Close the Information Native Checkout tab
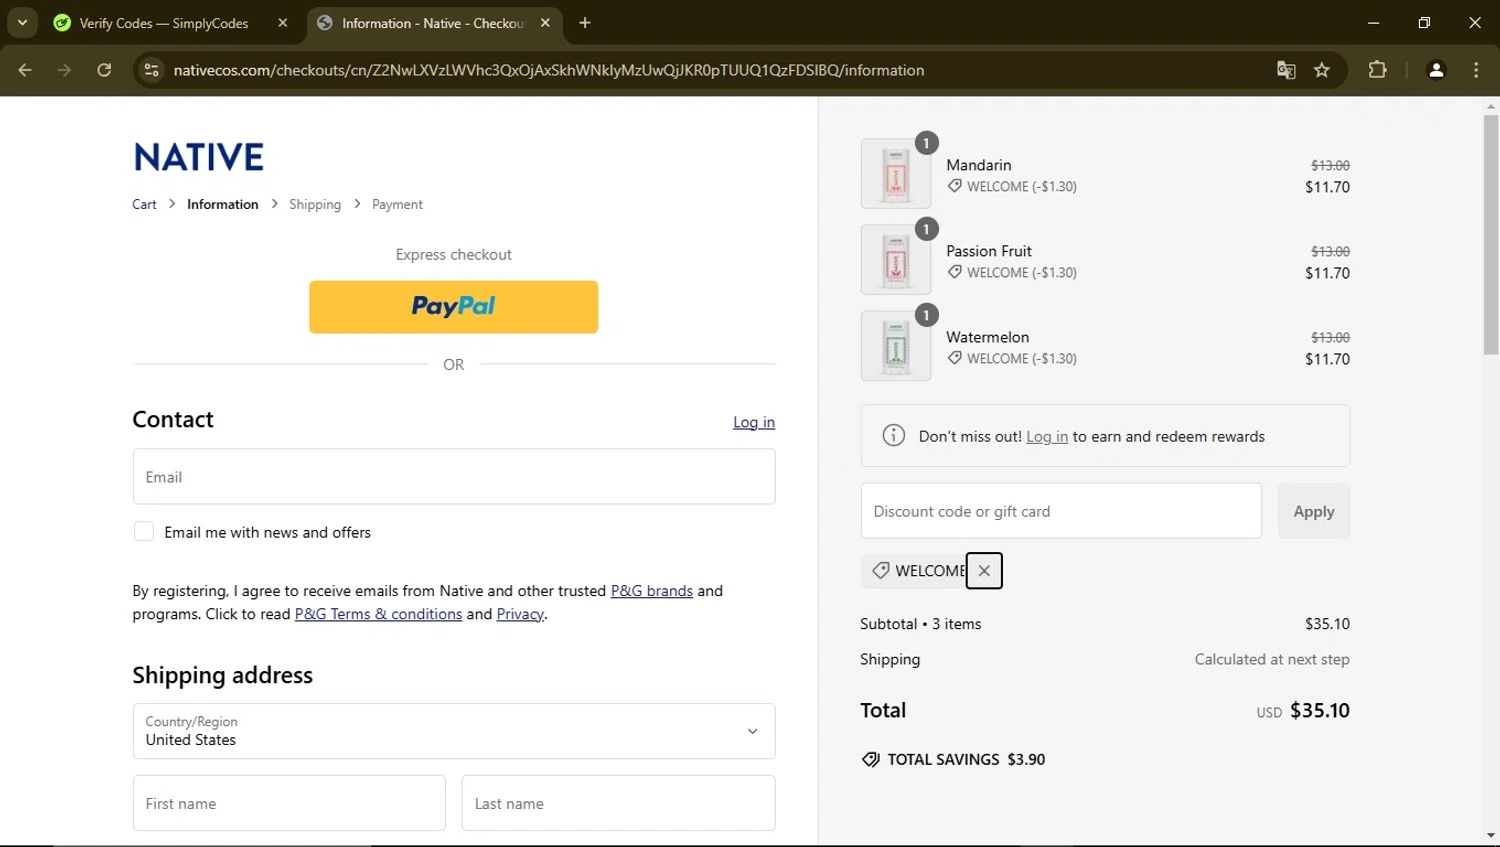Image resolution: width=1500 pixels, height=847 pixels. 545,23
